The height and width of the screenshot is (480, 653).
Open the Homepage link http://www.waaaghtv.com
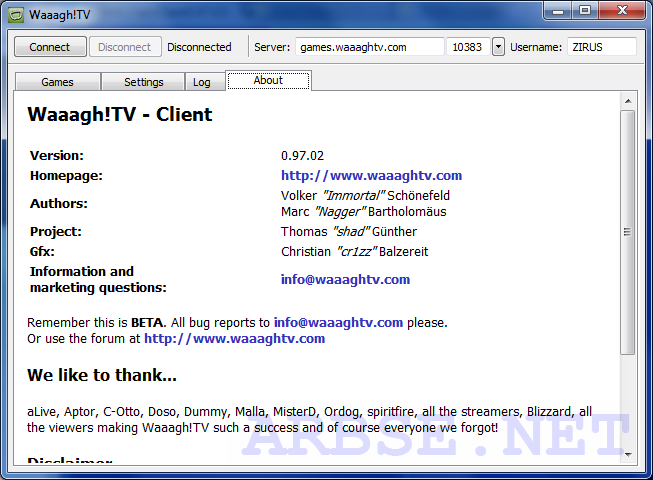pyautogui.click(x=371, y=176)
